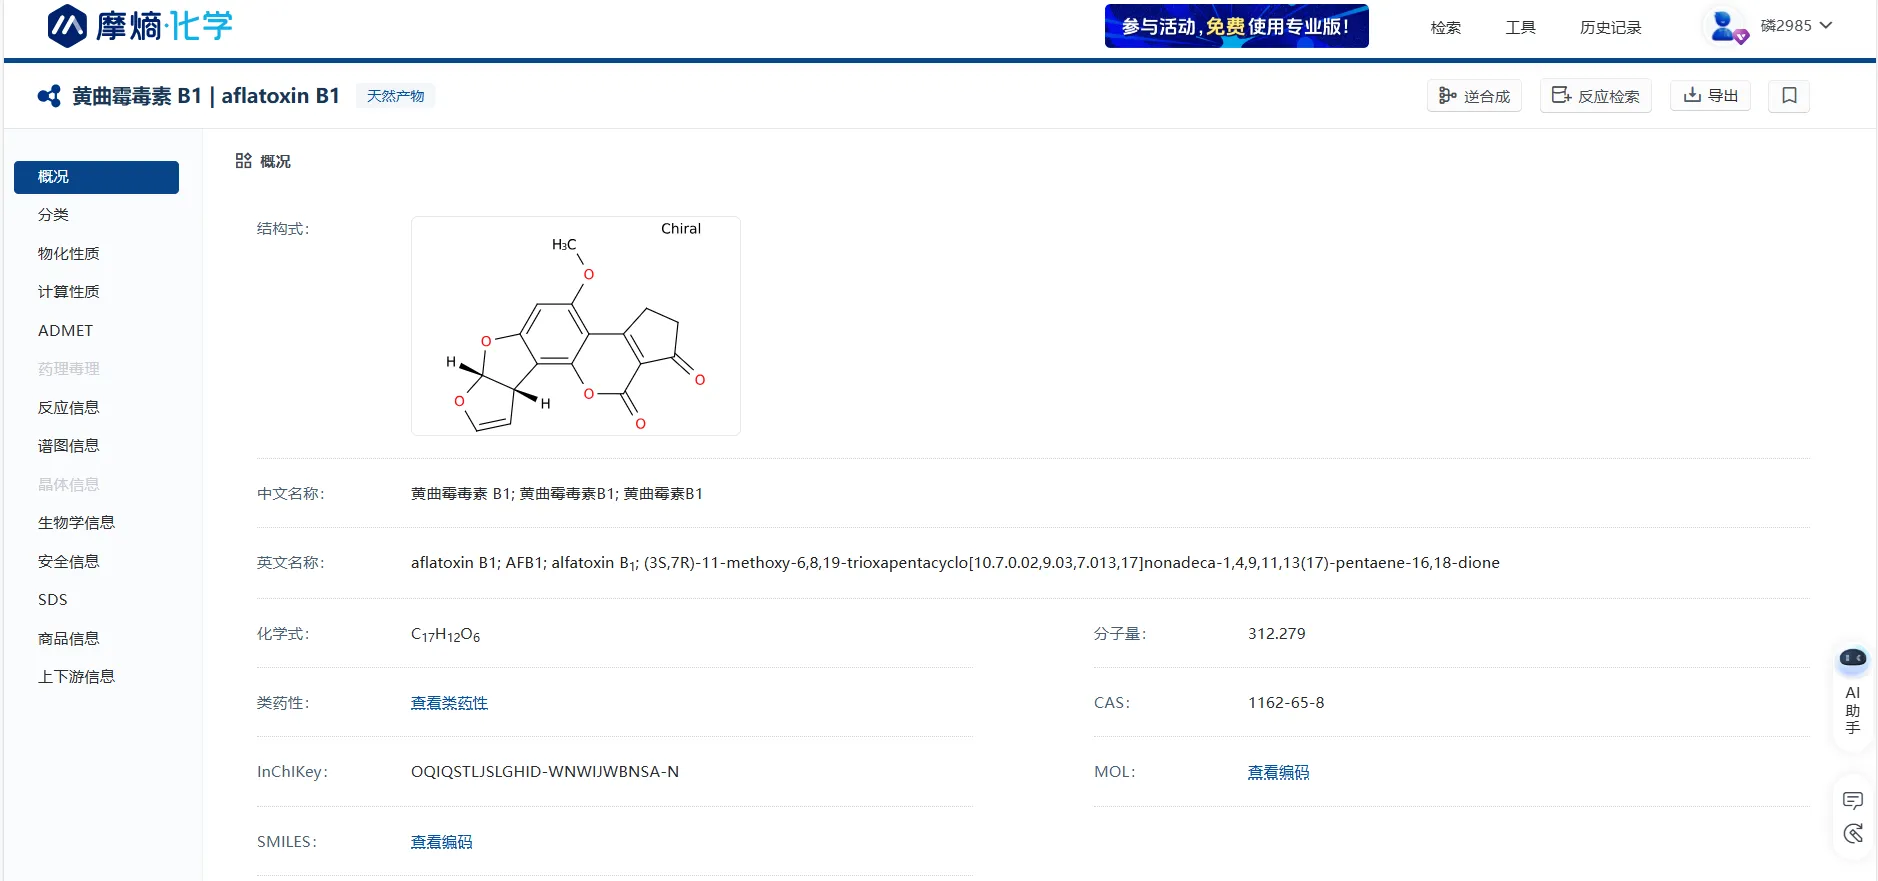Go to the 分类 section

pos(53,215)
